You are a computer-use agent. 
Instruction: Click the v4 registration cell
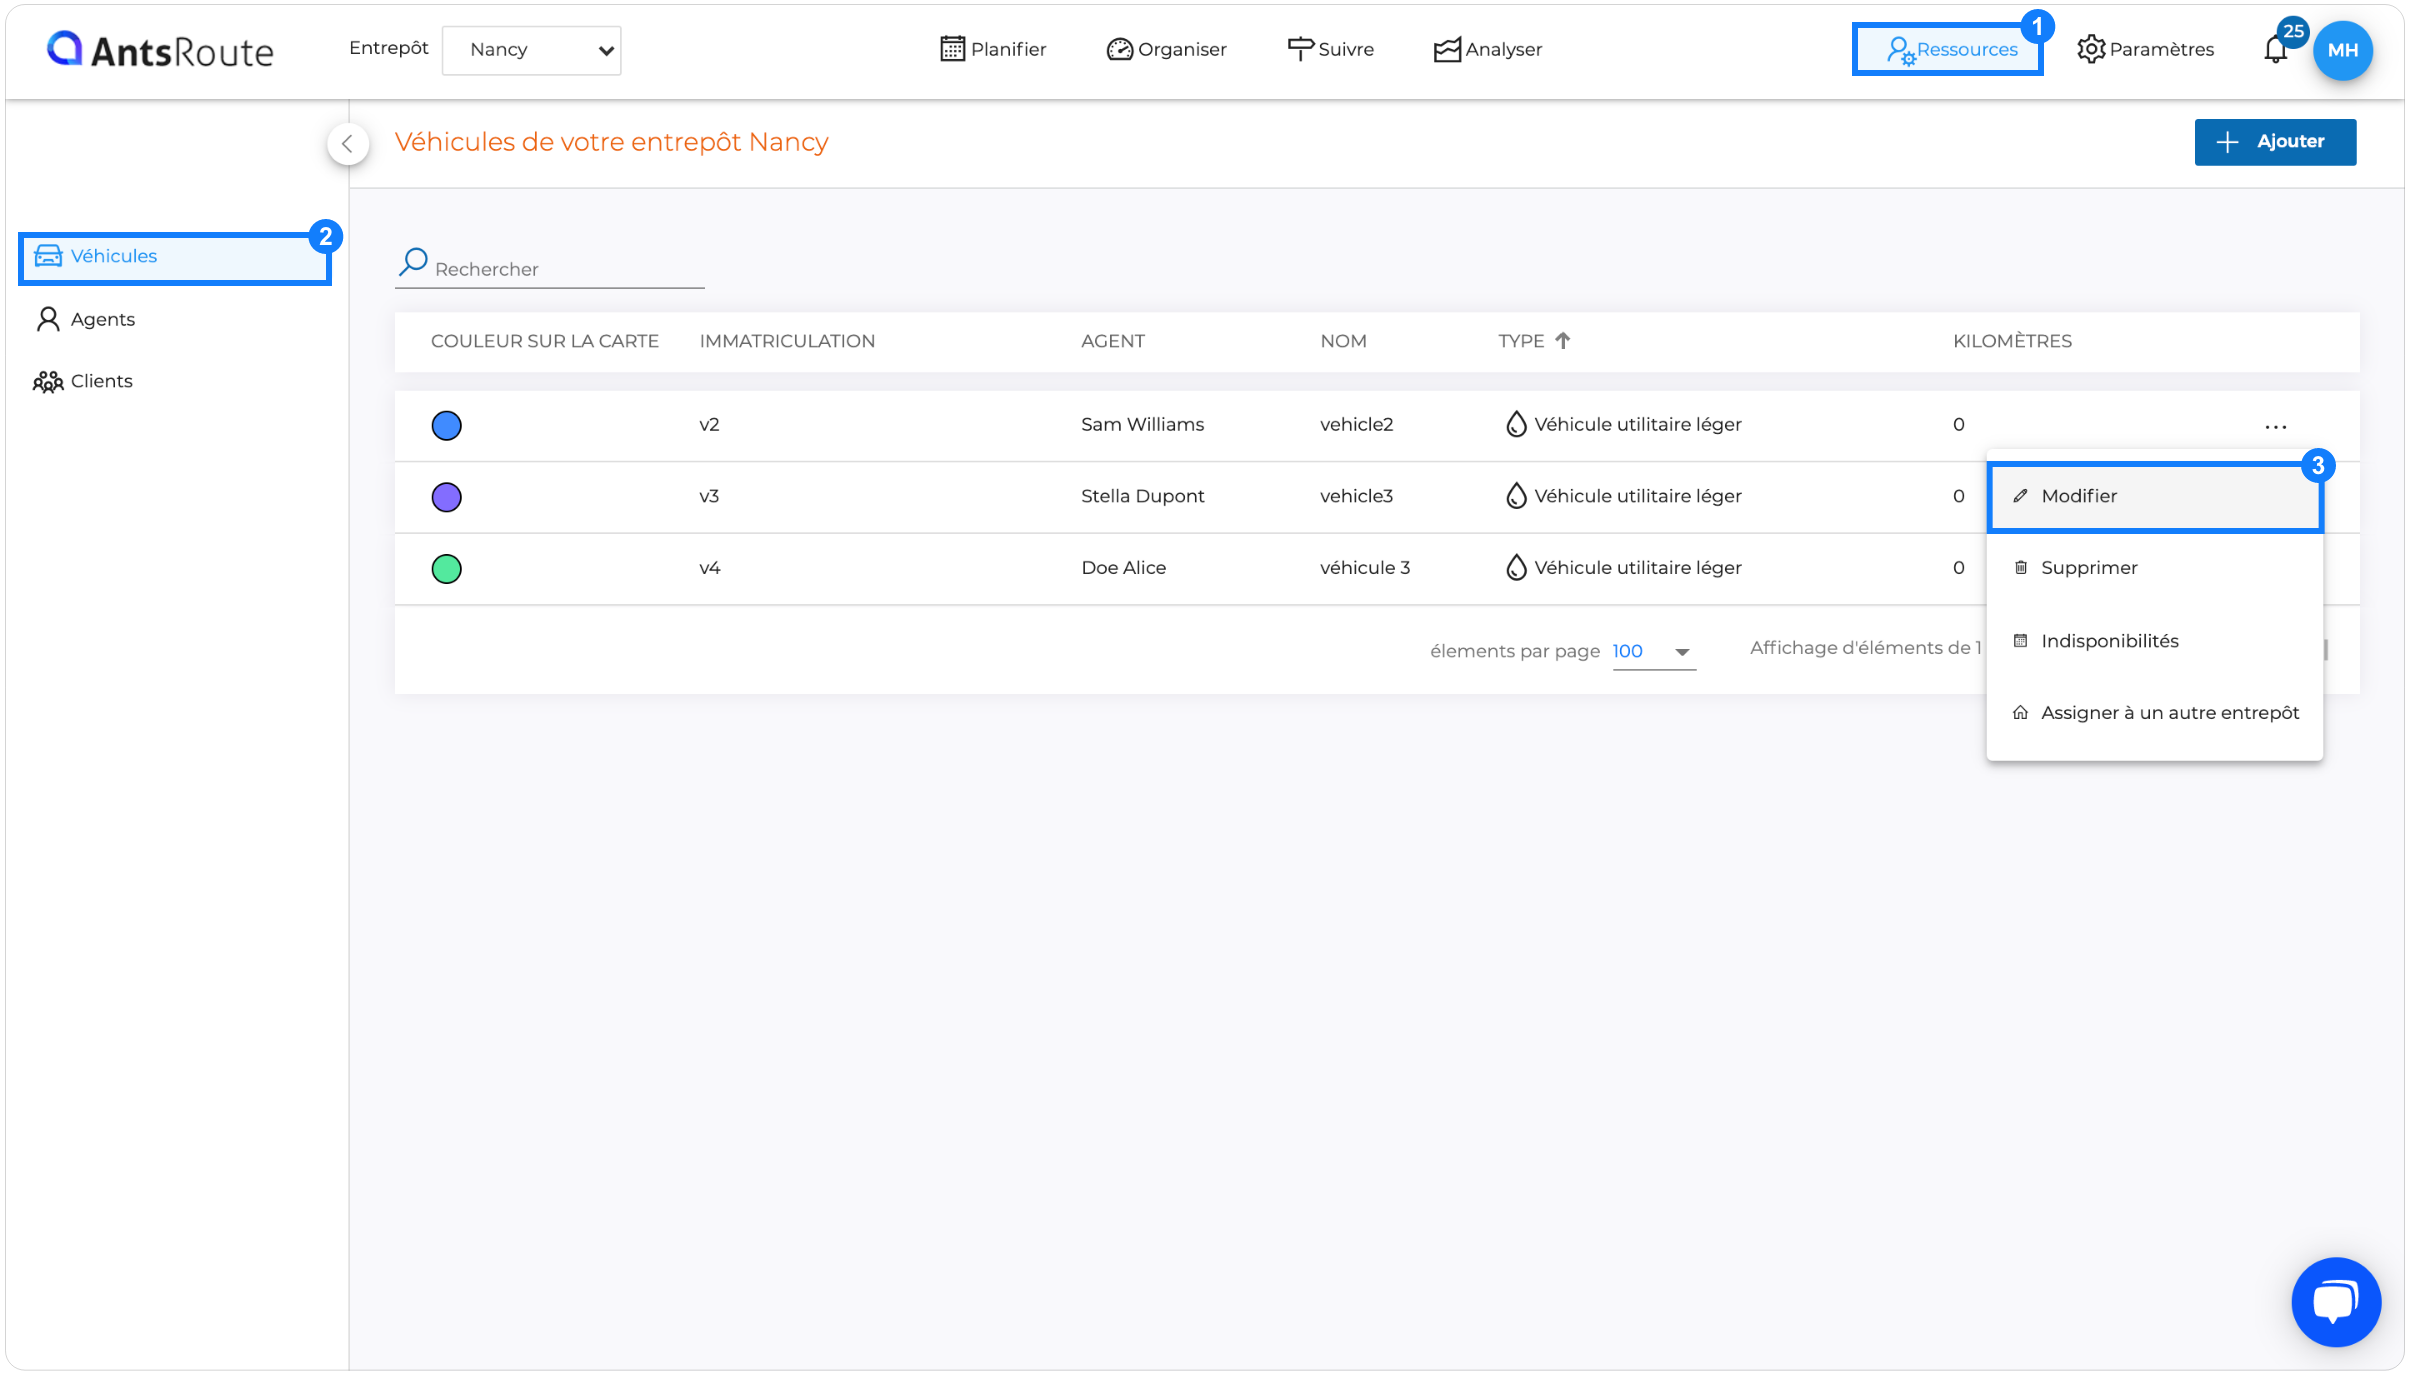[709, 568]
